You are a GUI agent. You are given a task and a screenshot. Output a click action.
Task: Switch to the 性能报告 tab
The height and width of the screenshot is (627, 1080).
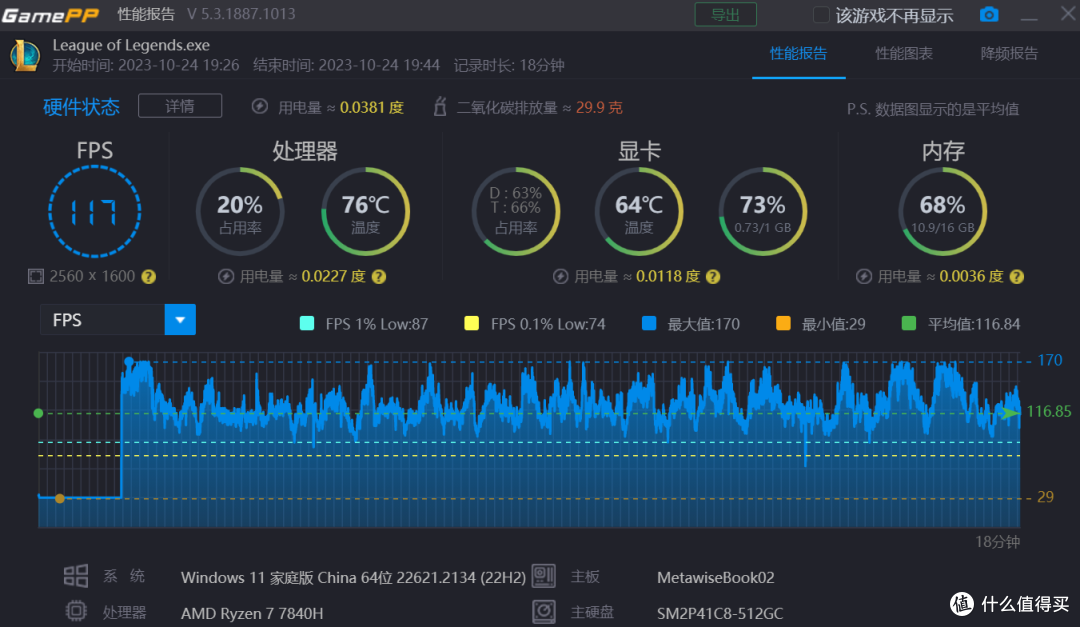pyautogui.click(x=798, y=54)
